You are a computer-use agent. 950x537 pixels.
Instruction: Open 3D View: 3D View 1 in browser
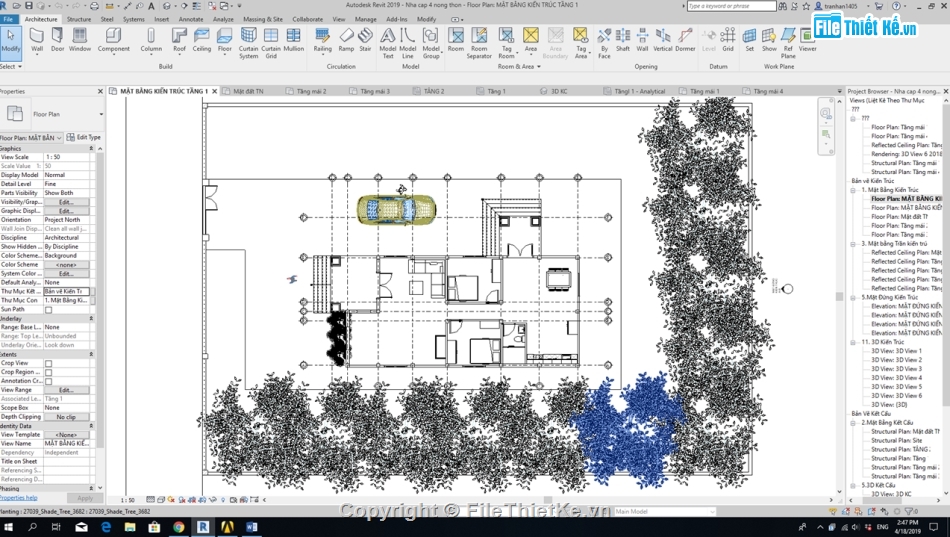(896, 351)
